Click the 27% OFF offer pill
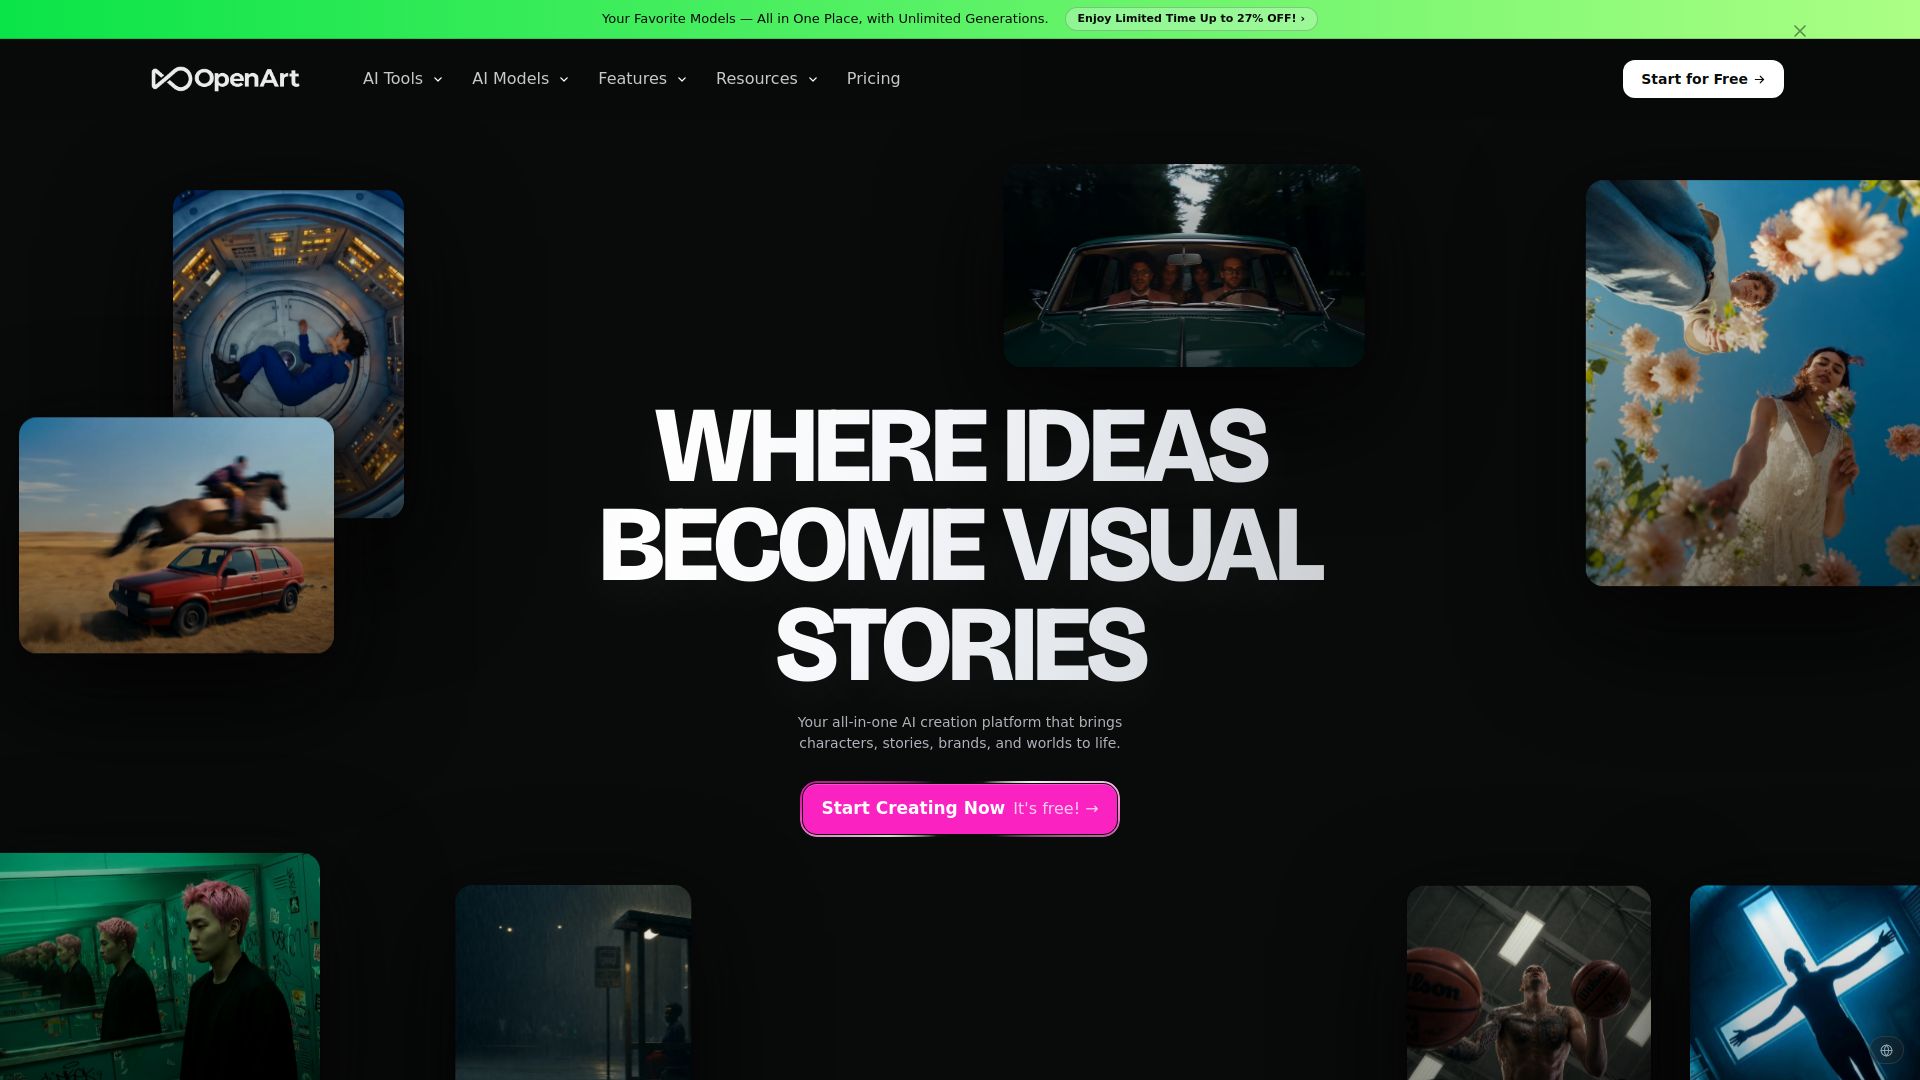 1191,18
